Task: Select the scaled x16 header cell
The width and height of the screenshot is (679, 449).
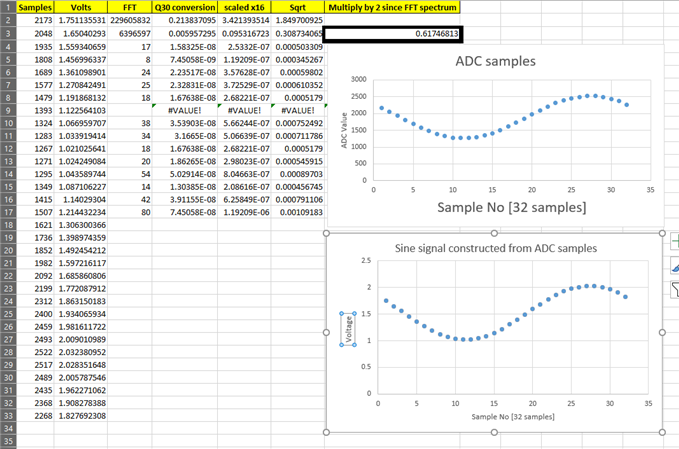Action: [x=244, y=7]
